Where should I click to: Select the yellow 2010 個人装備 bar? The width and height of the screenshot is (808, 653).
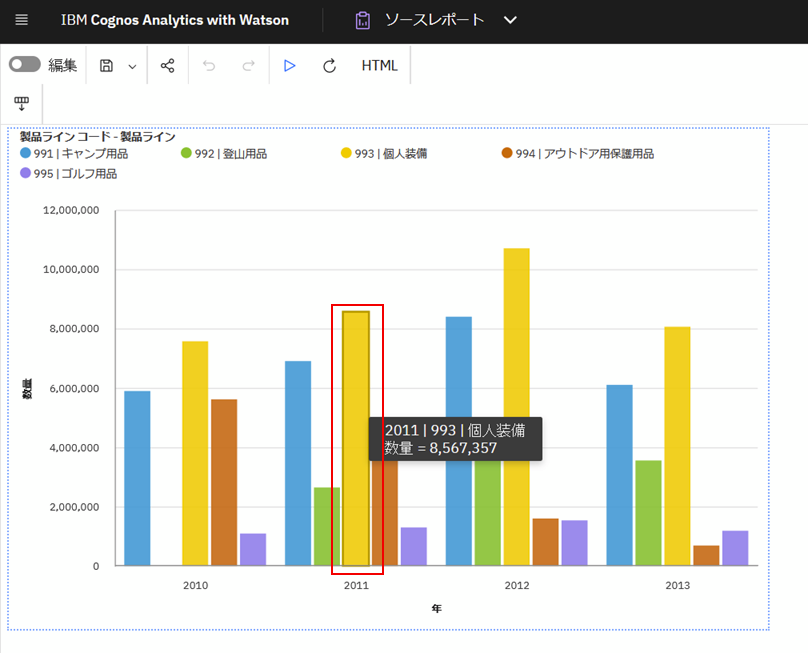[195, 454]
